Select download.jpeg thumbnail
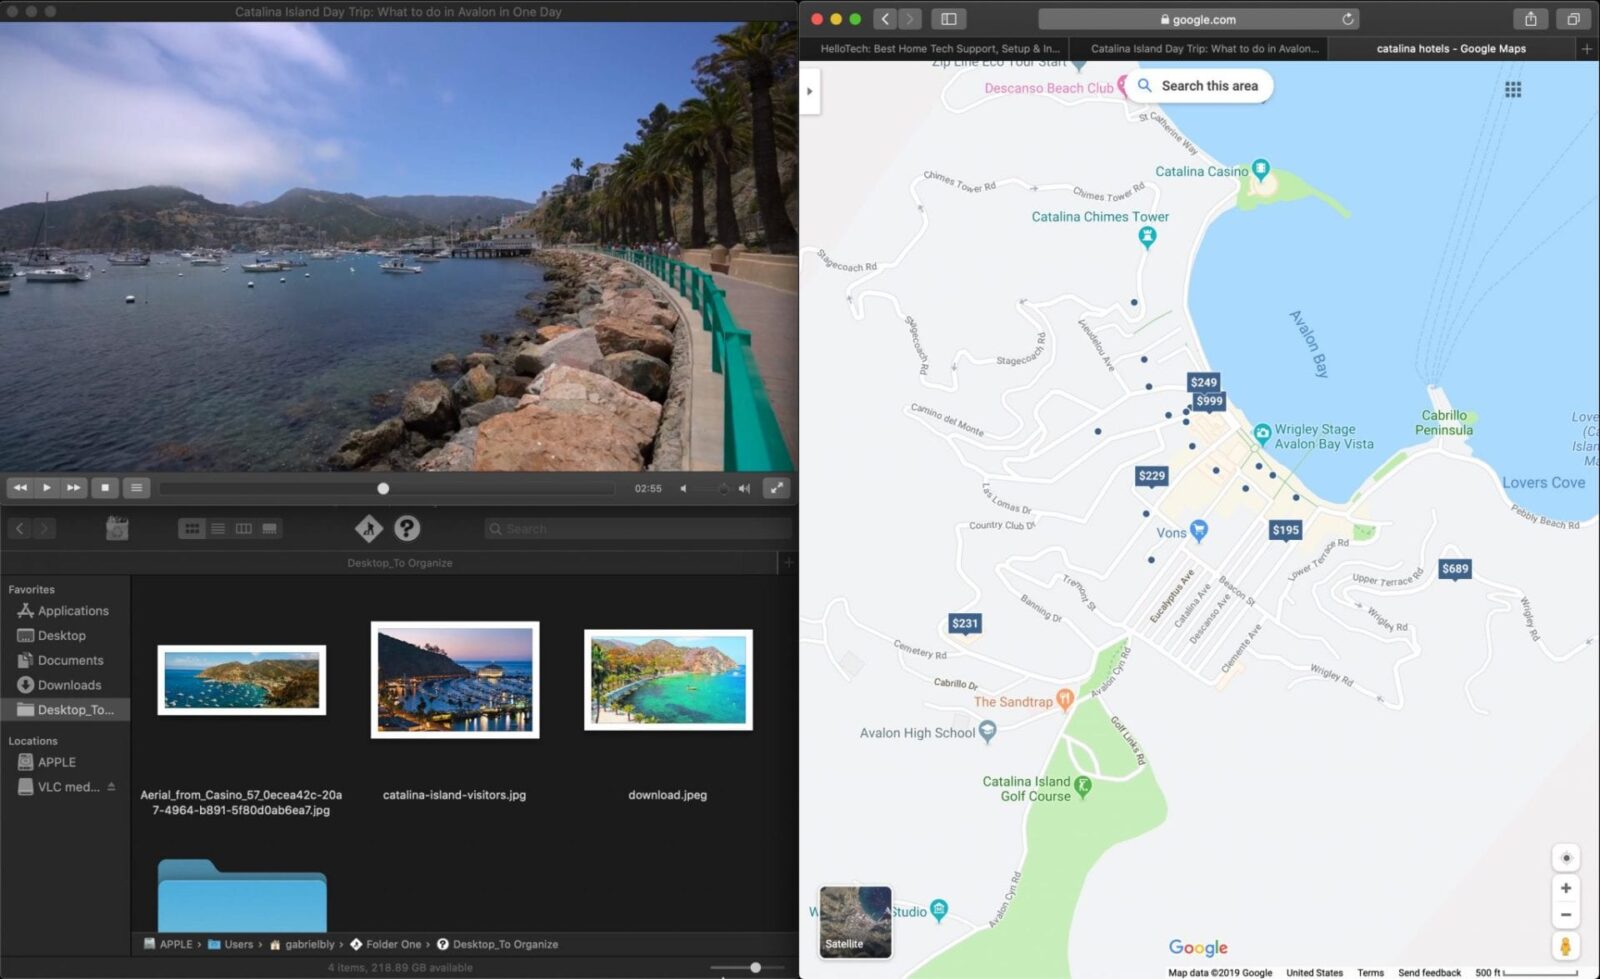The width and height of the screenshot is (1600, 979). [x=668, y=680]
